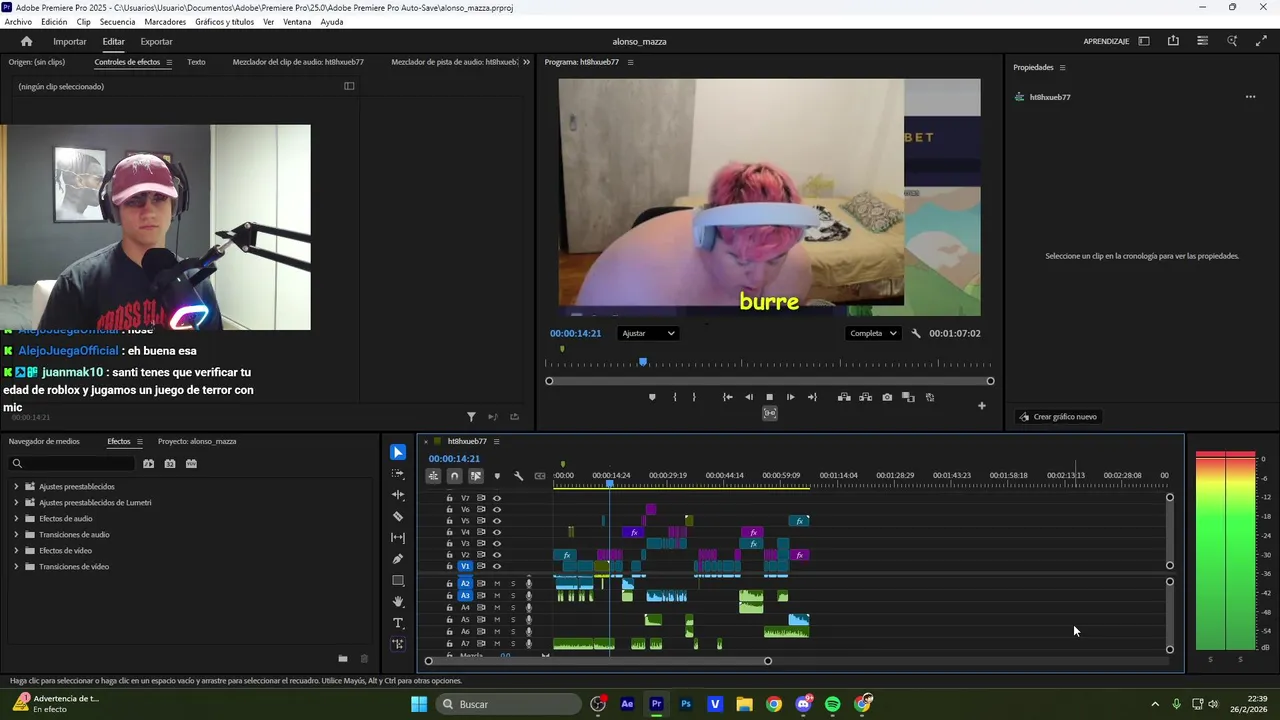This screenshot has width=1280, height=720.
Task: Toggle V7 track output eye
Action: tap(497, 498)
